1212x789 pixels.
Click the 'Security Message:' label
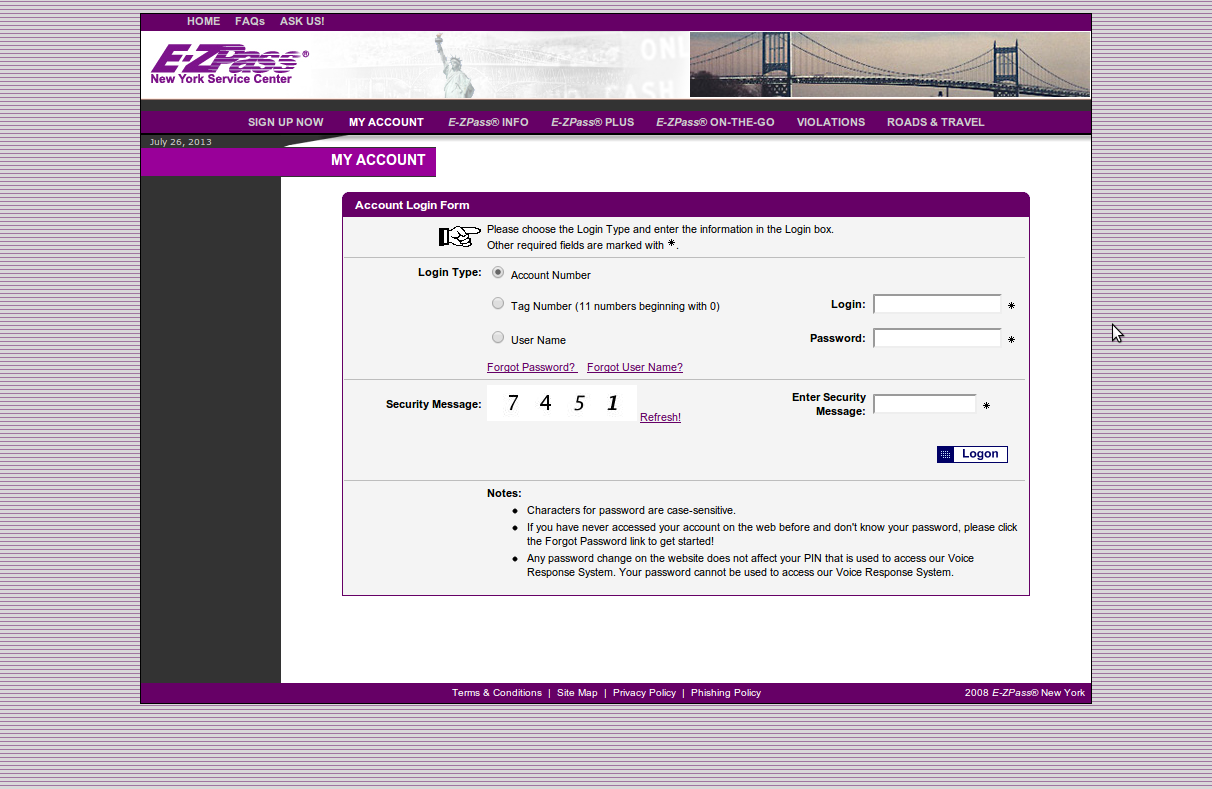(434, 404)
